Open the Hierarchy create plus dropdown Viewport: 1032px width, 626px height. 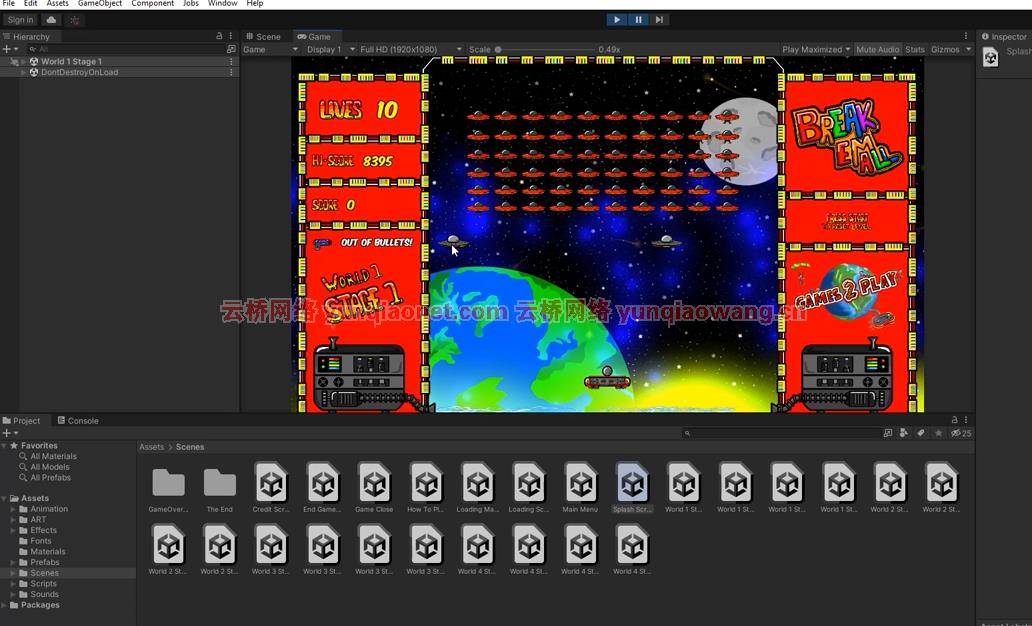click(x=9, y=49)
